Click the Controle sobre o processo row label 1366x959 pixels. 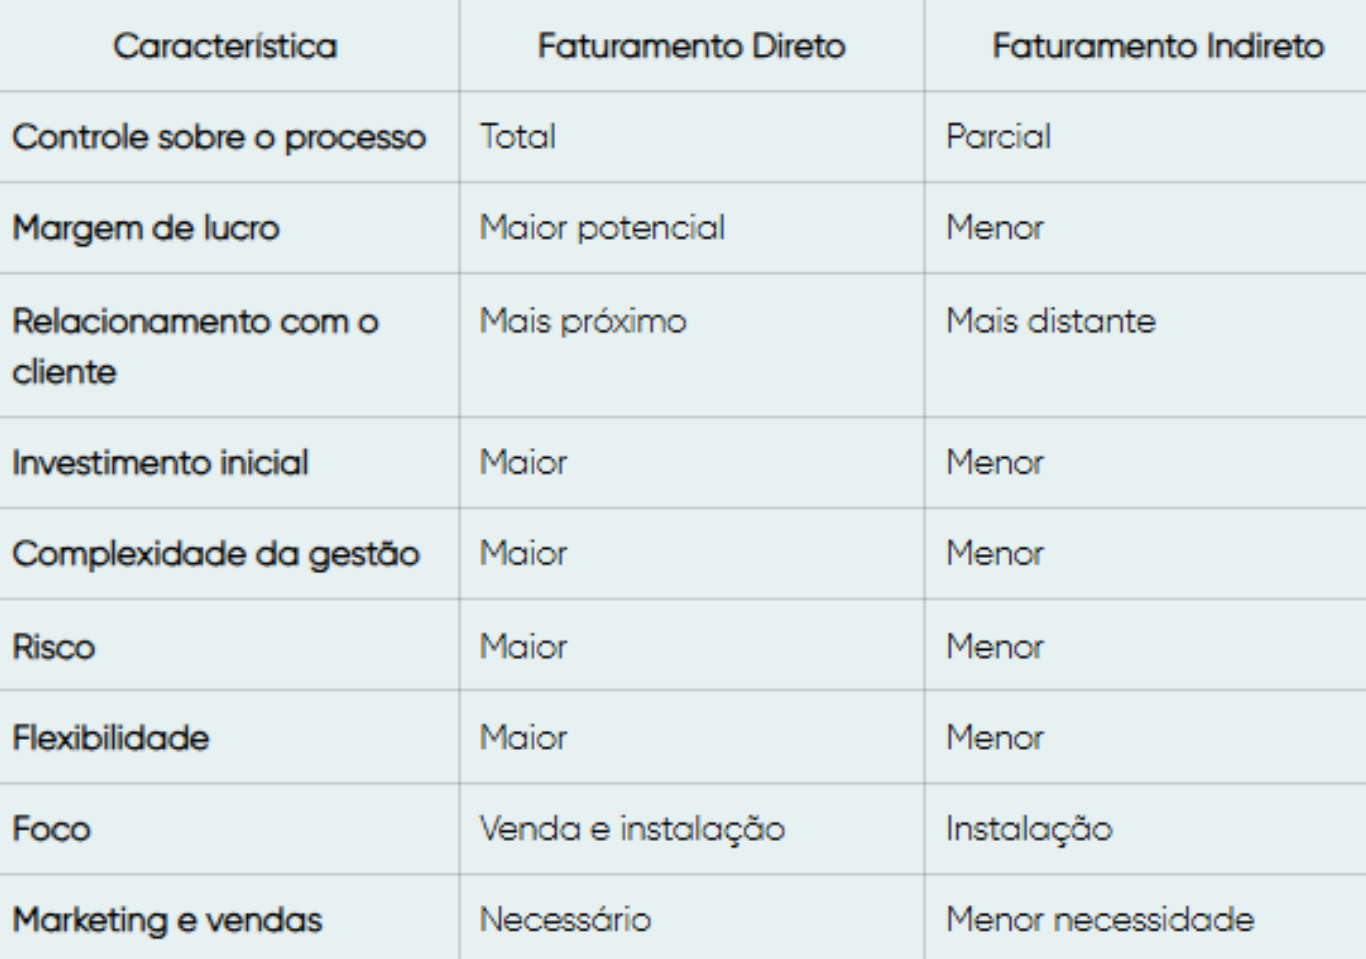219,137
